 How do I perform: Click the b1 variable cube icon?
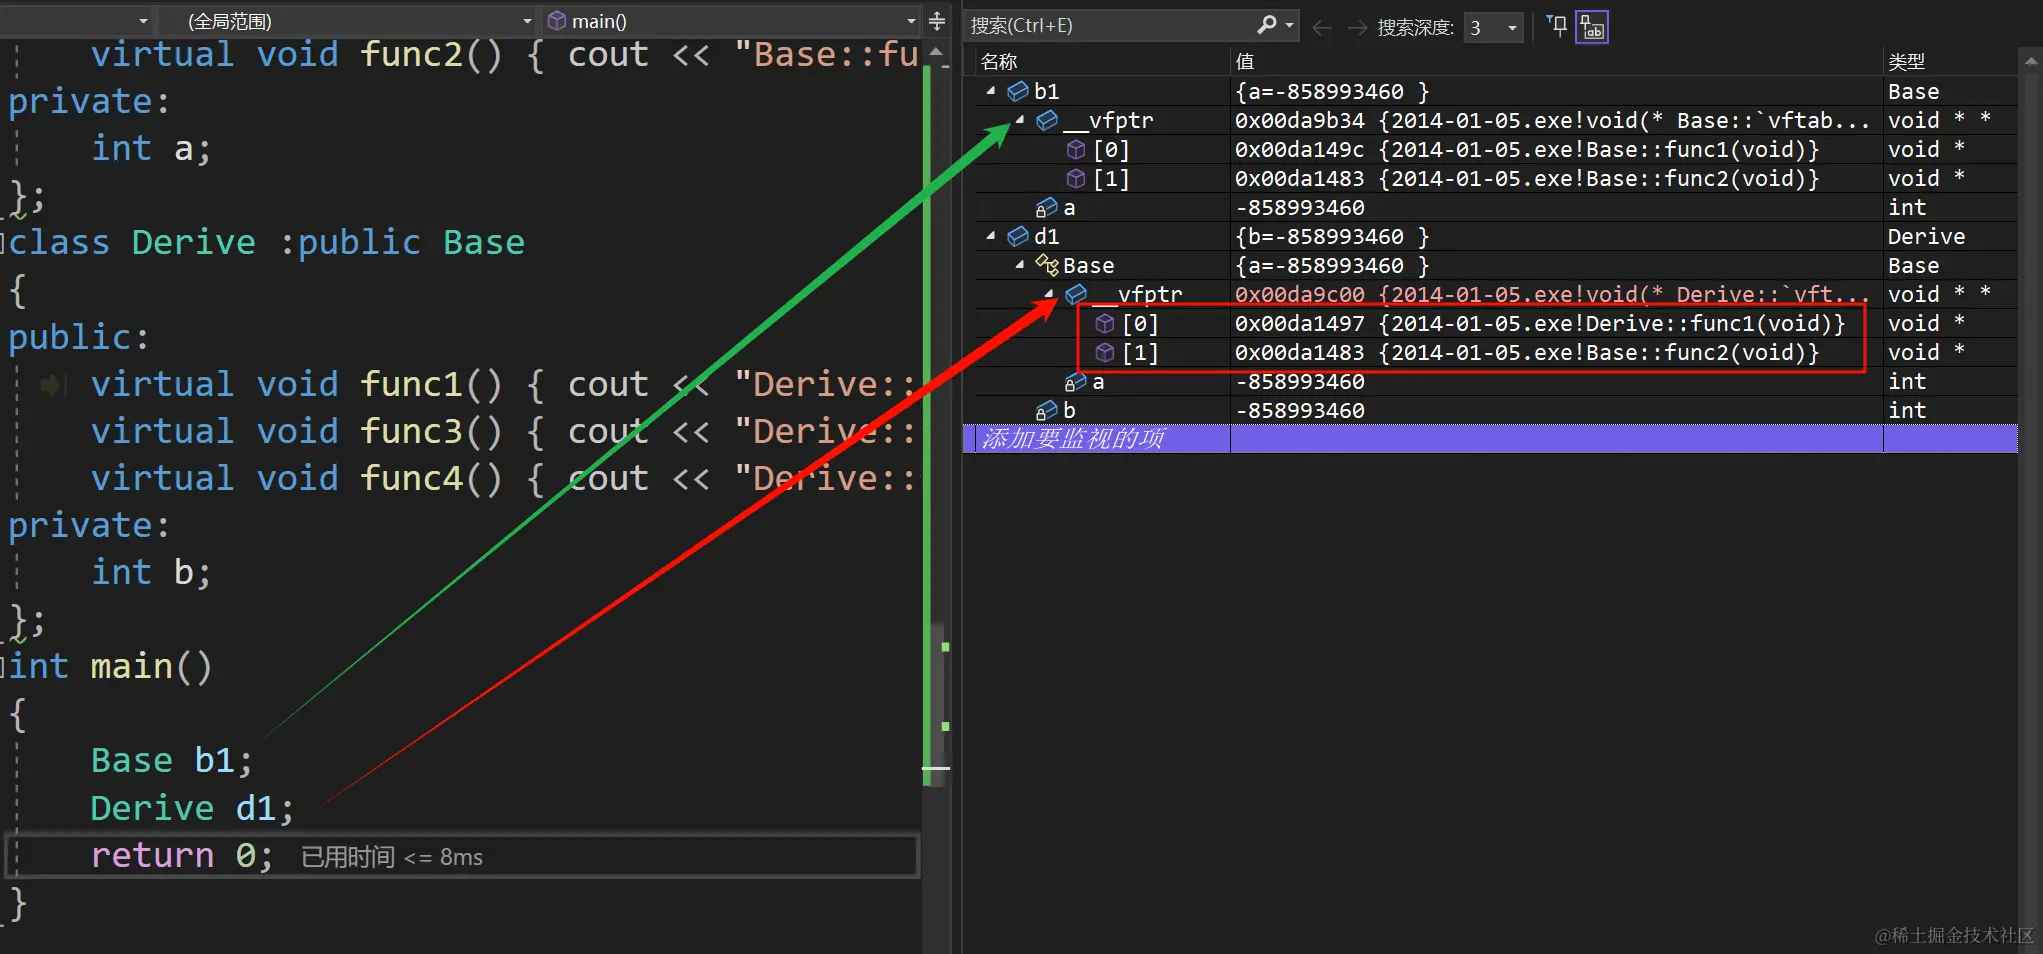tap(1018, 91)
